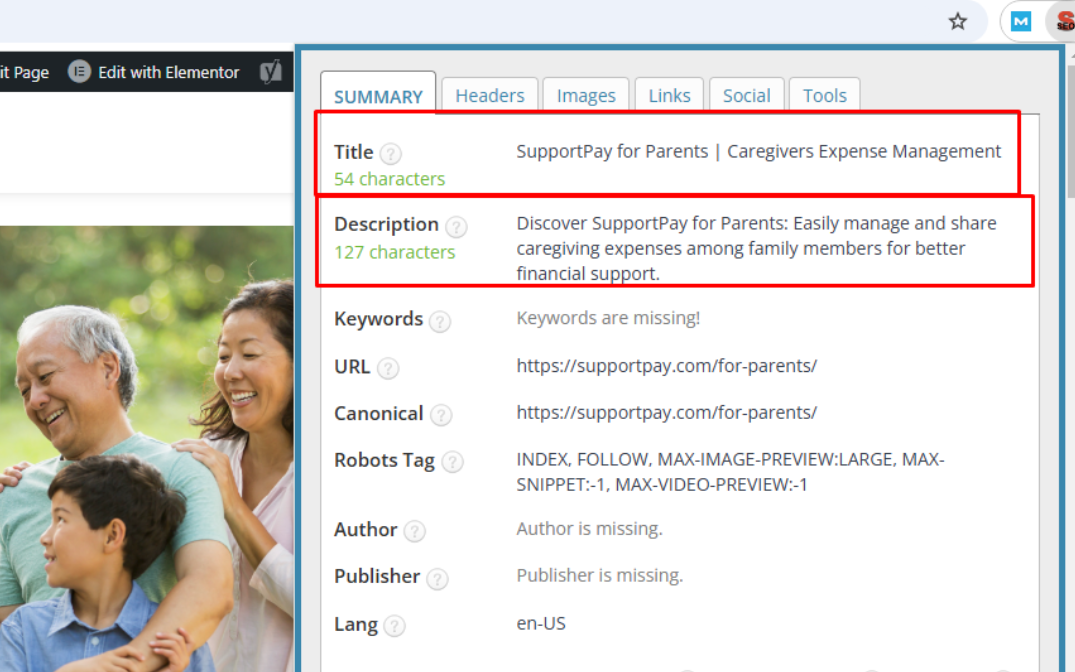
Task: Click the SEO extension icon in toolbar
Action: click(1064, 21)
